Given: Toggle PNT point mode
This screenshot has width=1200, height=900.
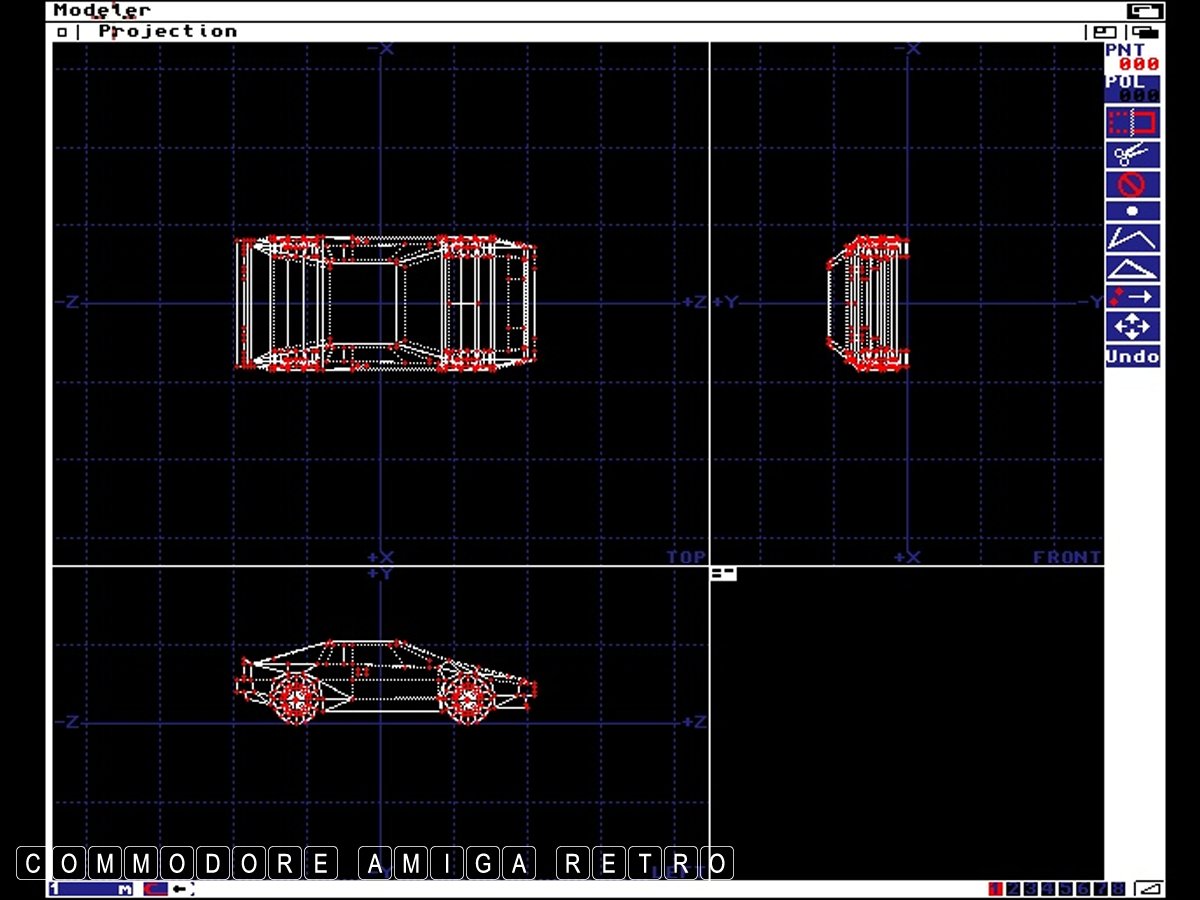Looking at the screenshot, I should (1132, 57).
